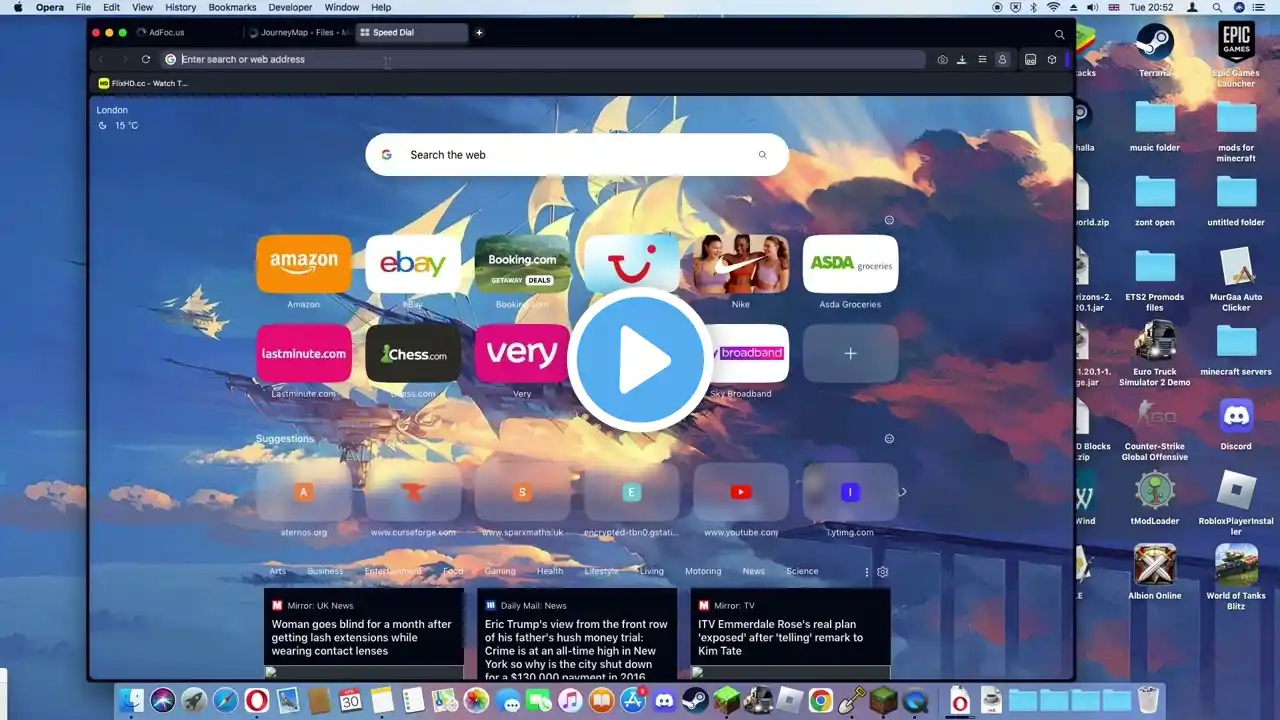Open the tab search magnifier icon
The image size is (1280, 720).
pyautogui.click(x=1060, y=34)
